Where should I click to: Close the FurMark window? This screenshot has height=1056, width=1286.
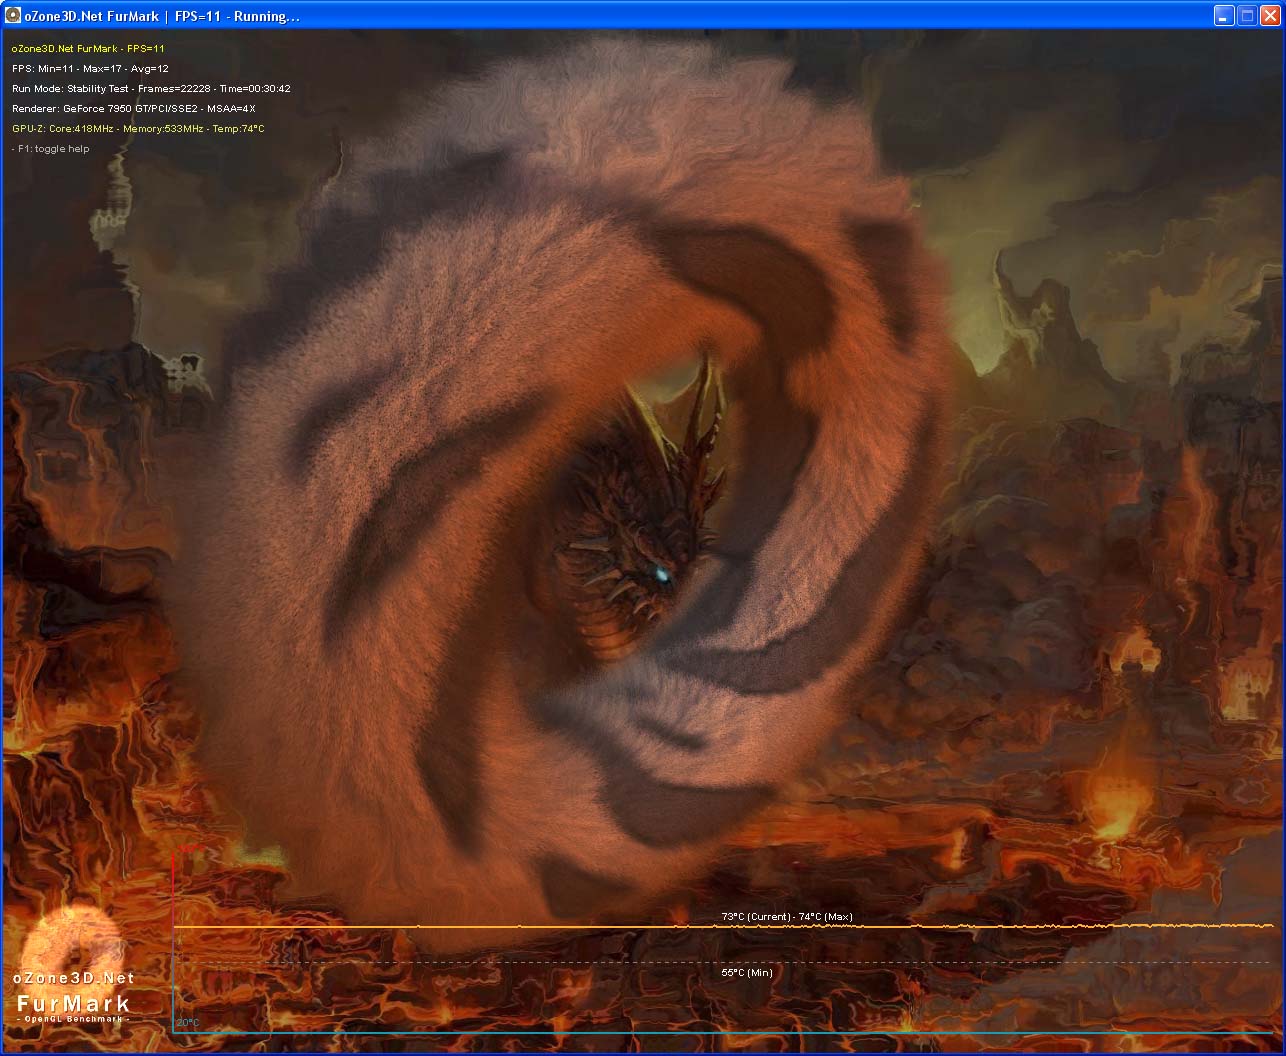click(x=1270, y=15)
